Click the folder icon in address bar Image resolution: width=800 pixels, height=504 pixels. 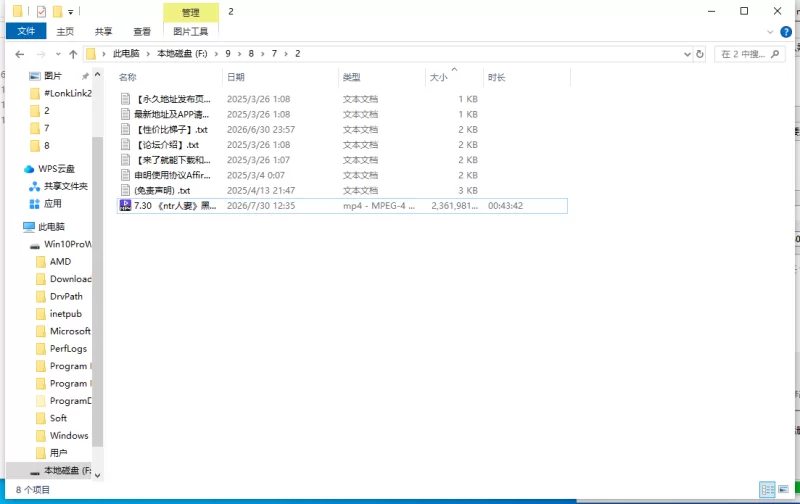[x=91, y=54]
